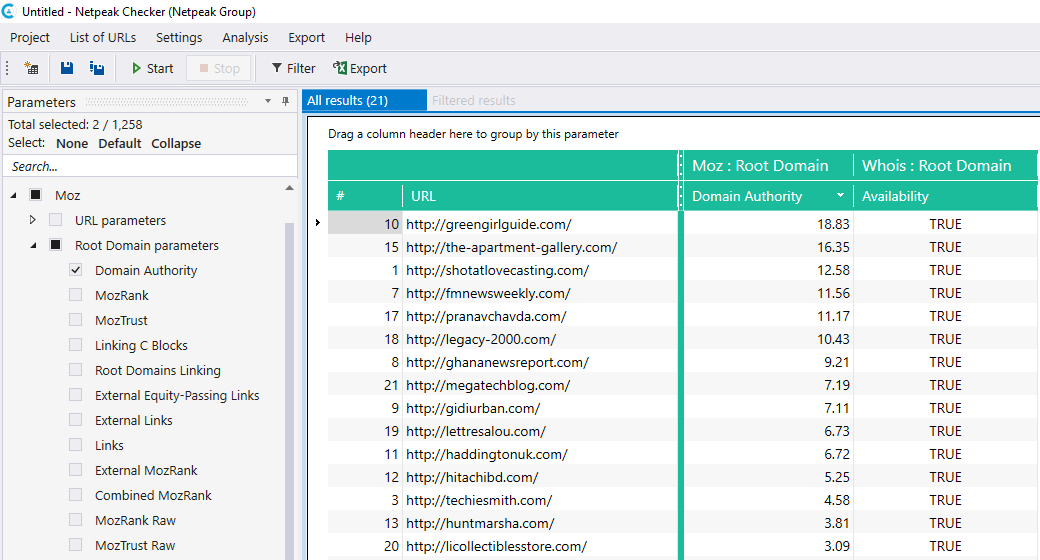Click the 11.56 Domain Authority value
Screen dimensions: 1040x560
point(833,293)
